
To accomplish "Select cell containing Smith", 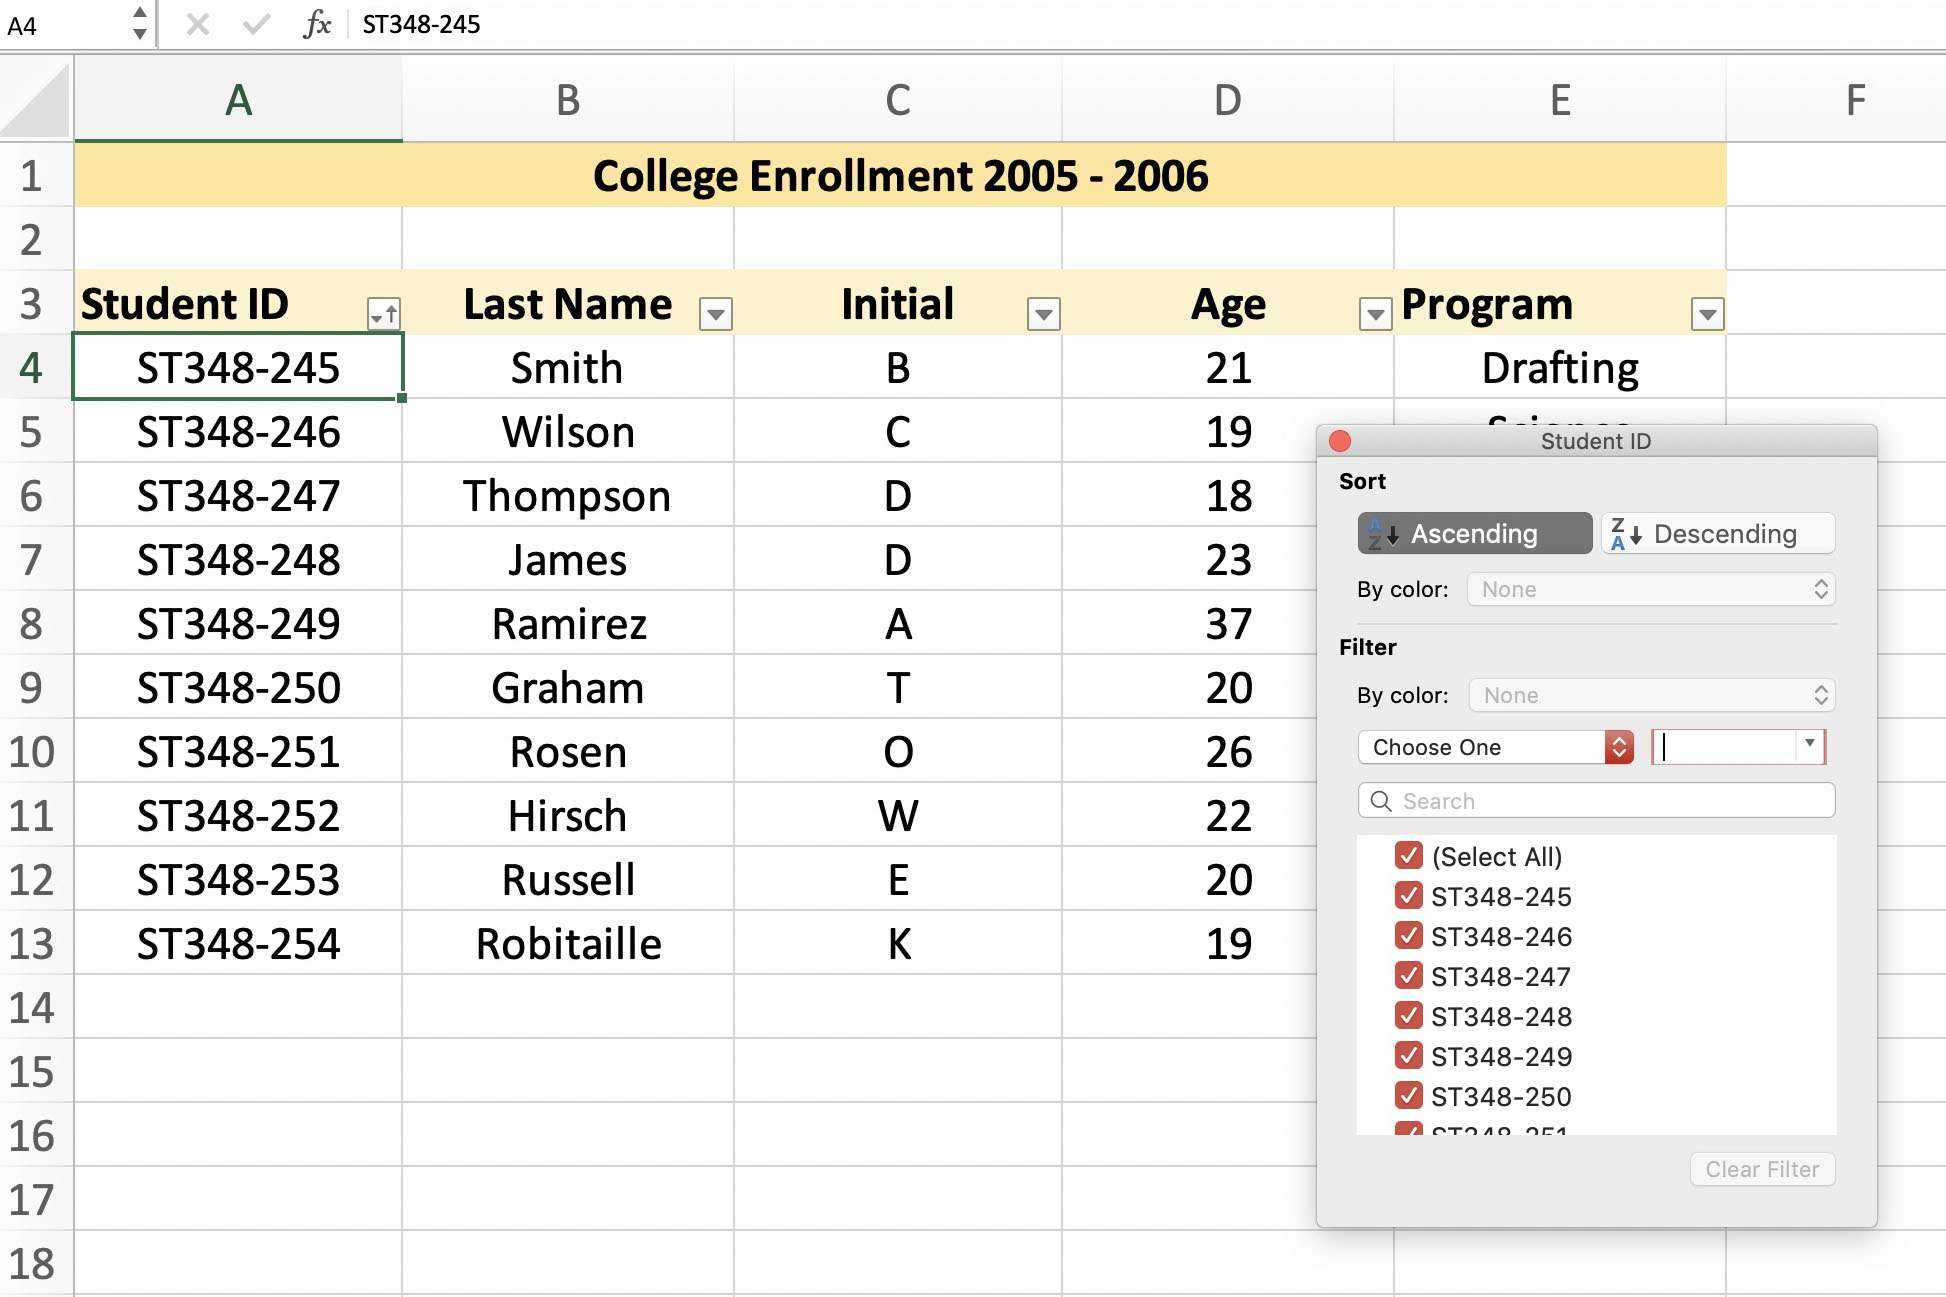I will coord(568,367).
